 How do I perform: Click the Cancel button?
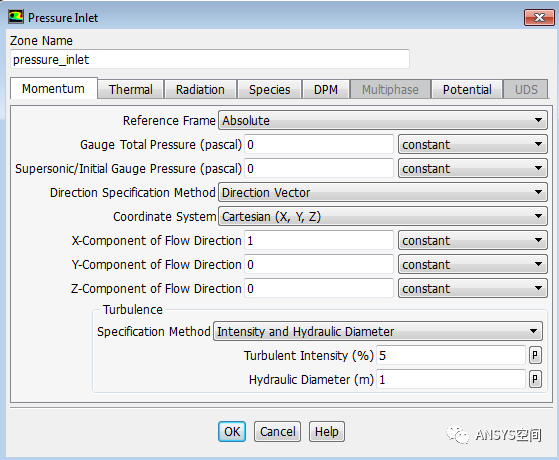coord(277,431)
